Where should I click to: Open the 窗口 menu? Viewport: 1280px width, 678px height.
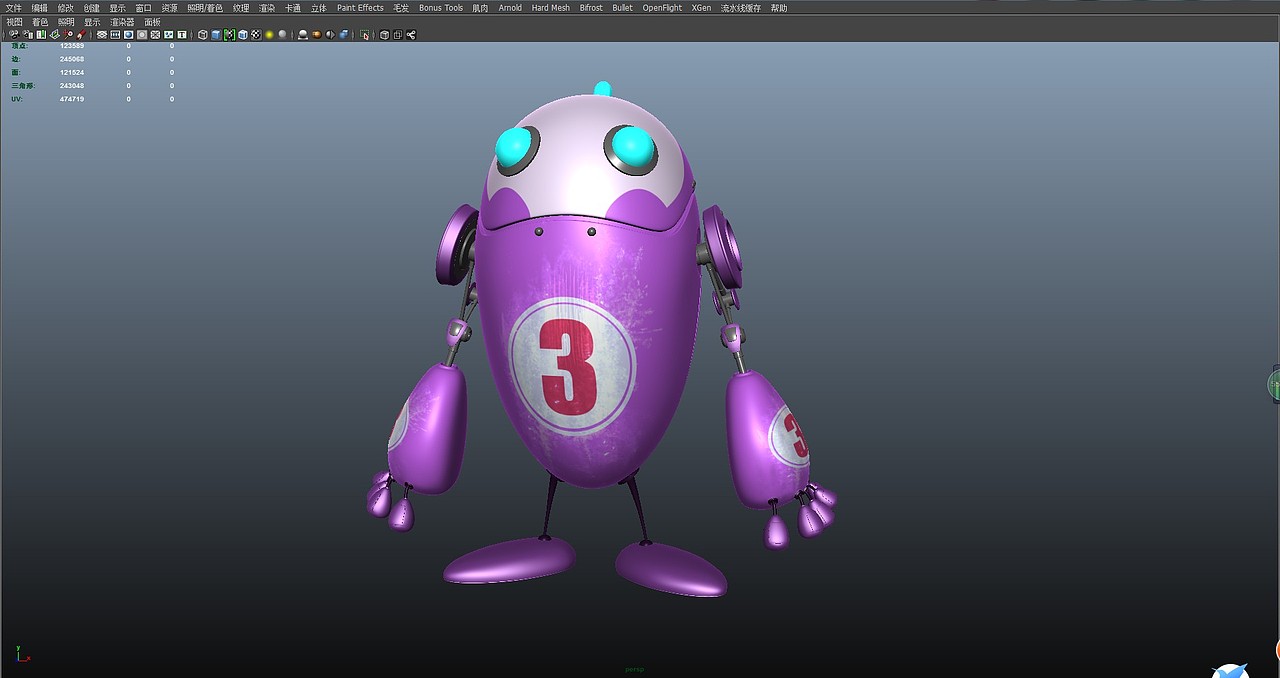(x=143, y=7)
